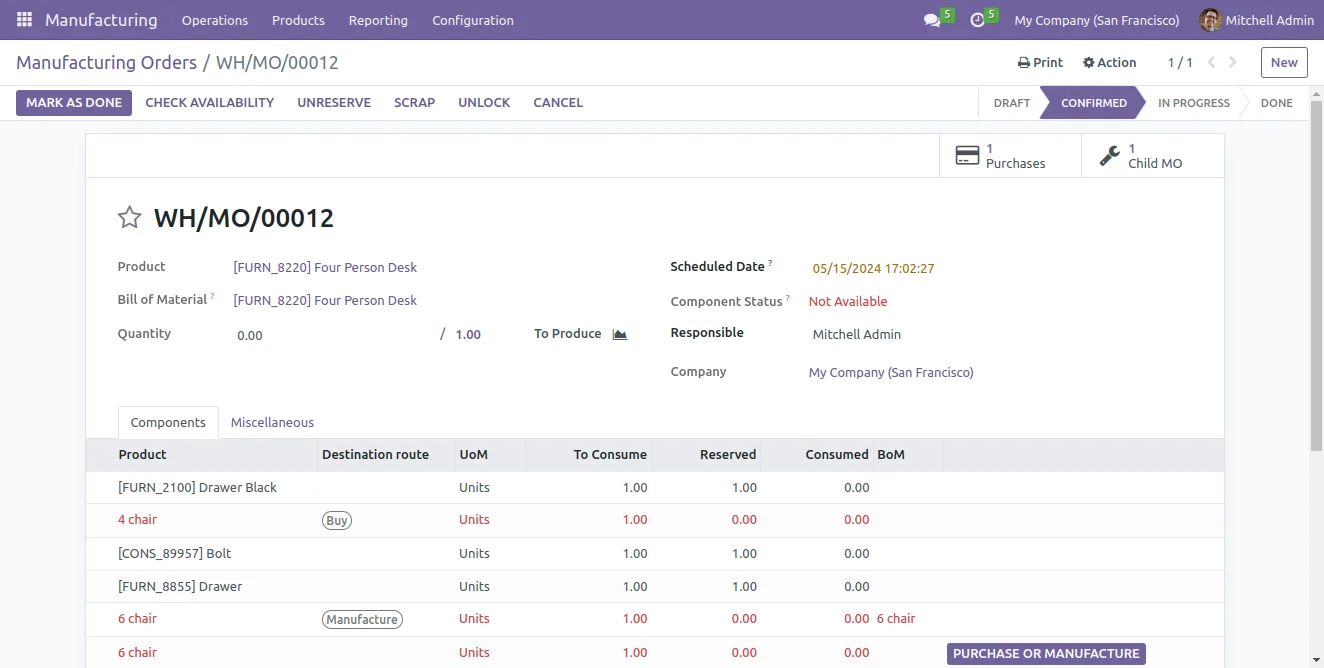Open the 6 chair BoM link

(896, 619)
